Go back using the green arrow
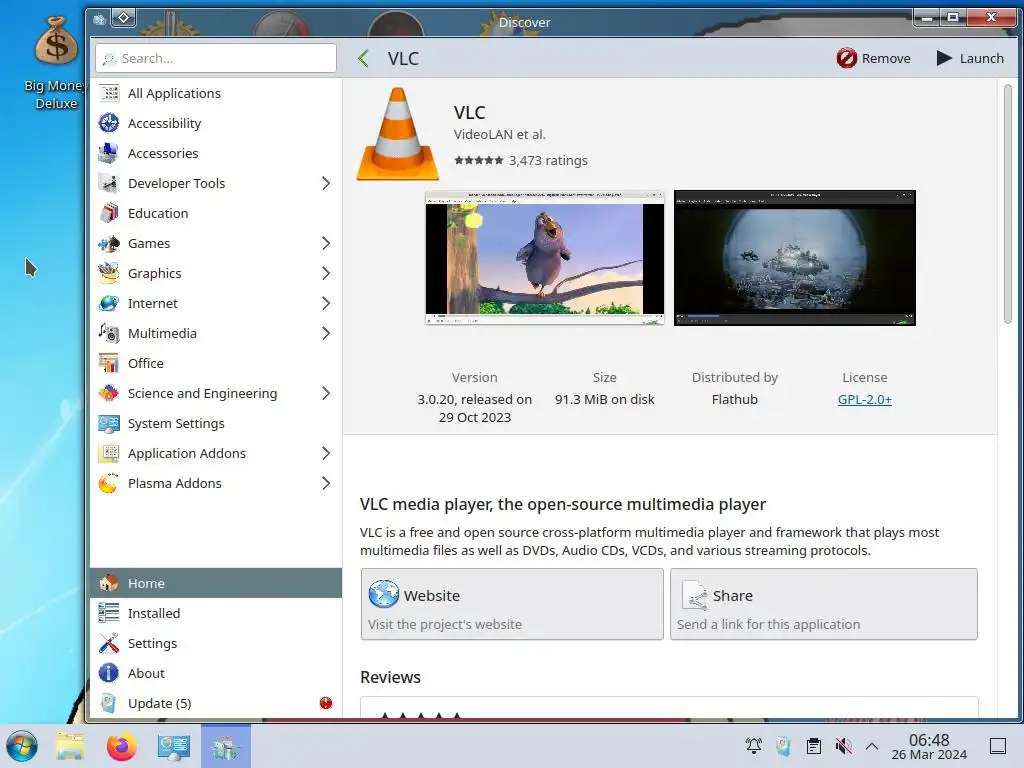This screenshot has height=768, width=1024. 364,59
